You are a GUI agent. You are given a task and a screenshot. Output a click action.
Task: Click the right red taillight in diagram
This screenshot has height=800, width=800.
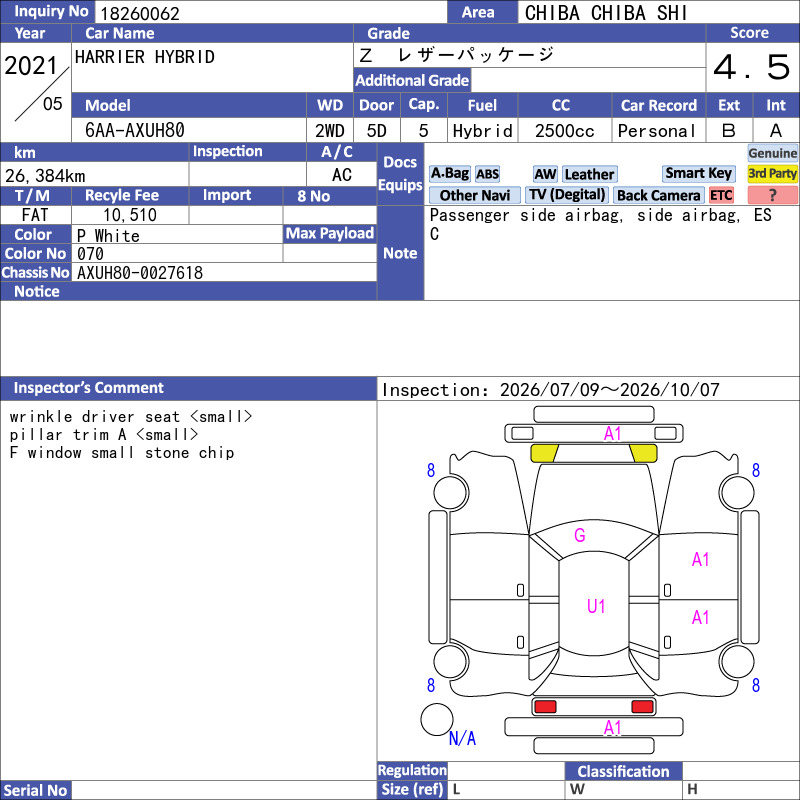642,707
